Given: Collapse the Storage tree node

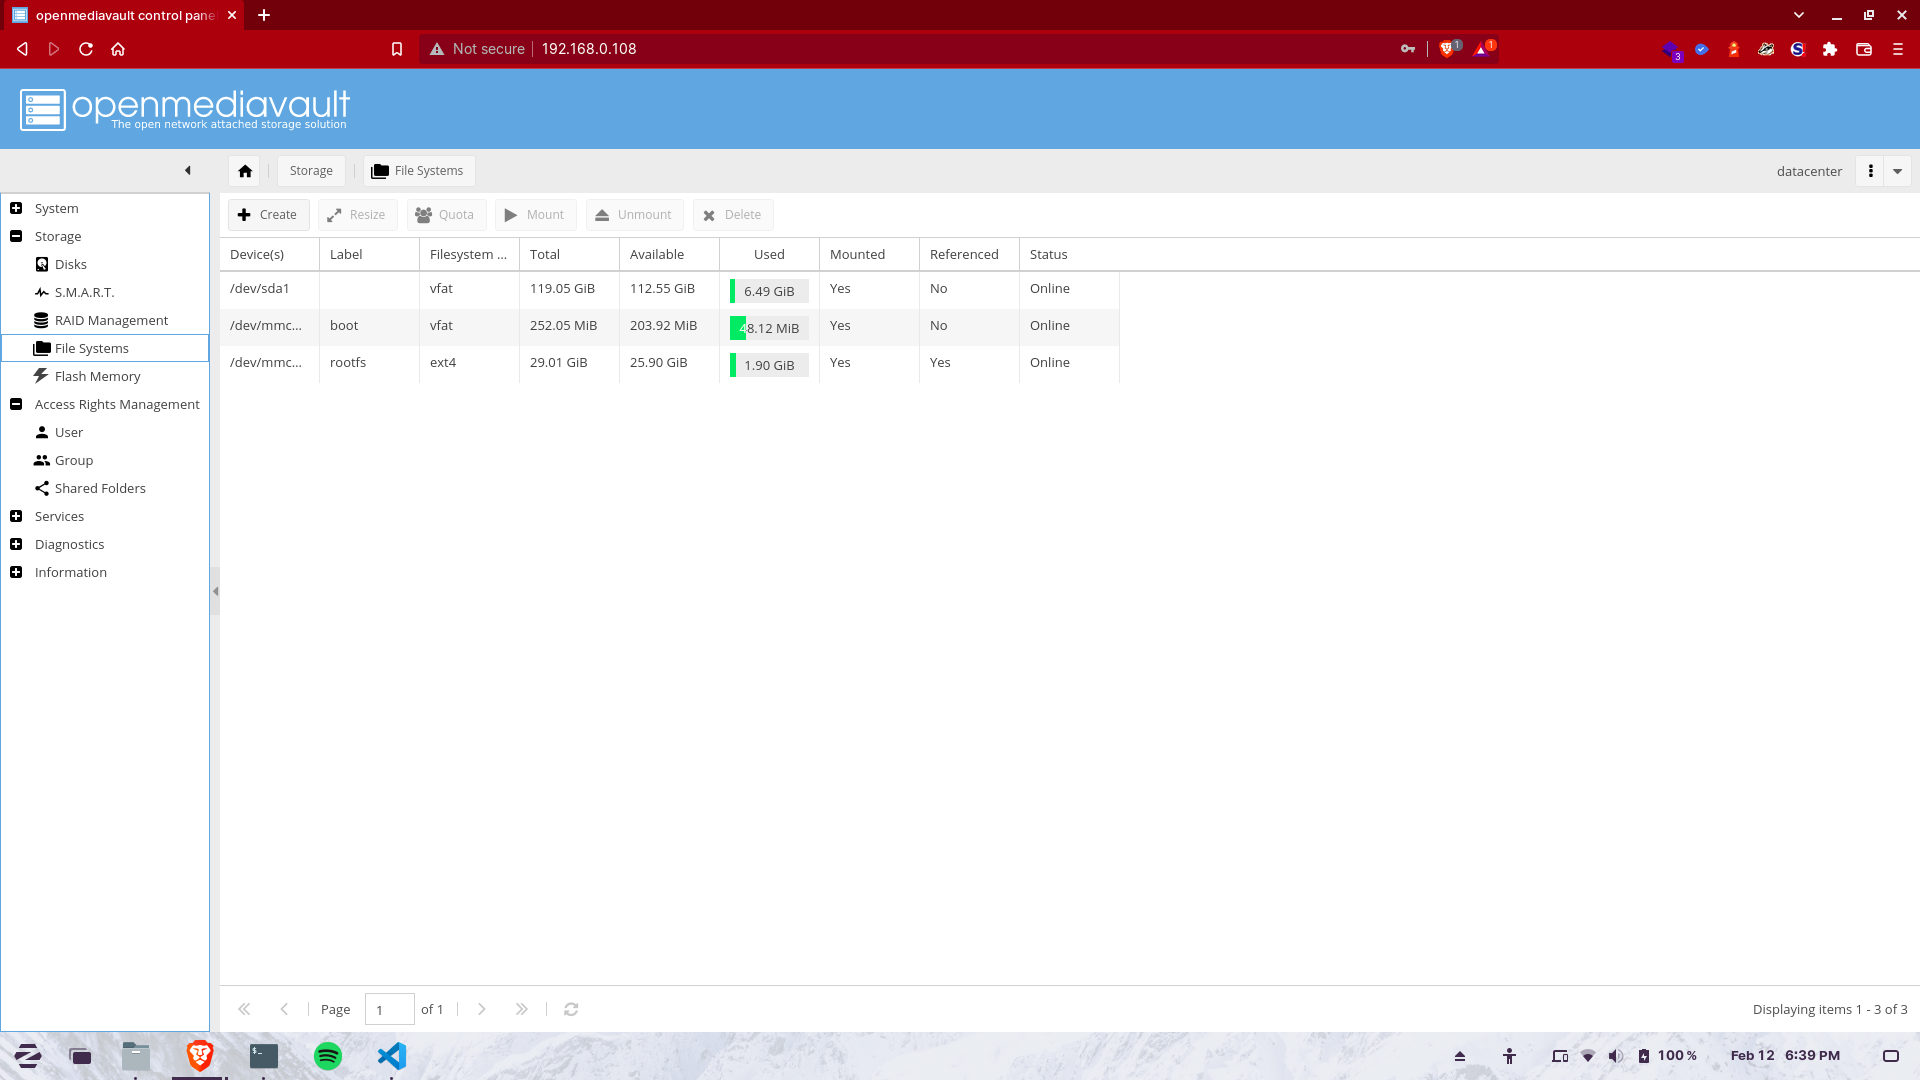Looking at the screenshot, I should click(x=16, y=236).
